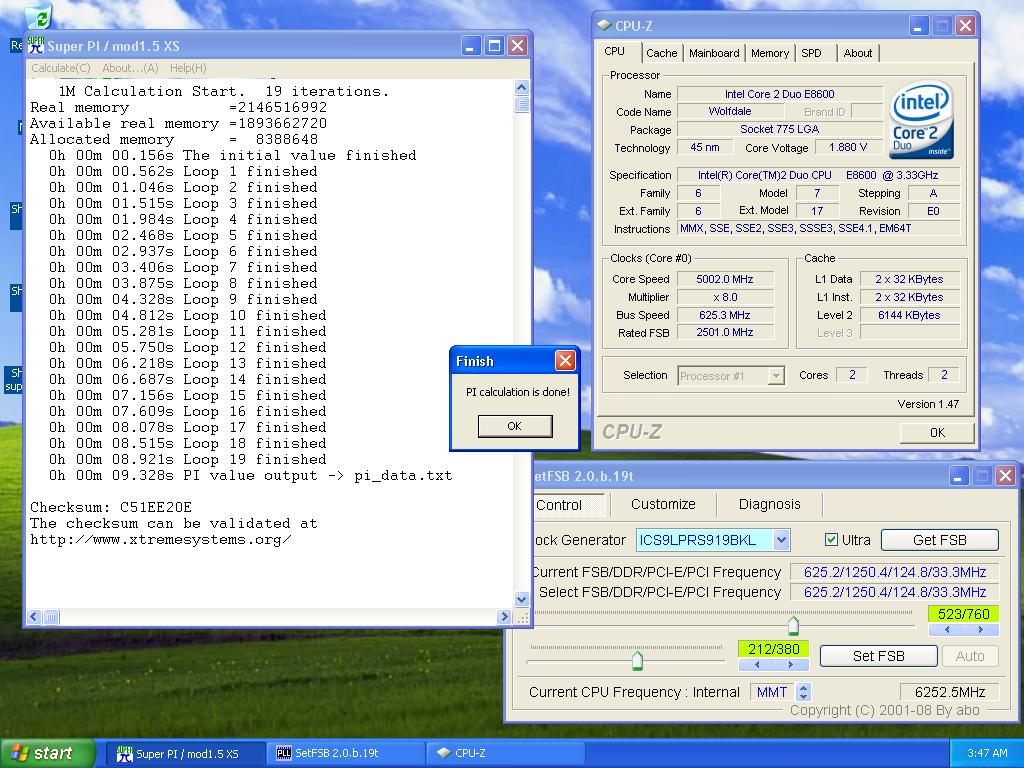Open the Customize tab in SetFSB
The width and height of the screenshot is (1024, 768).
coord(663,504)
